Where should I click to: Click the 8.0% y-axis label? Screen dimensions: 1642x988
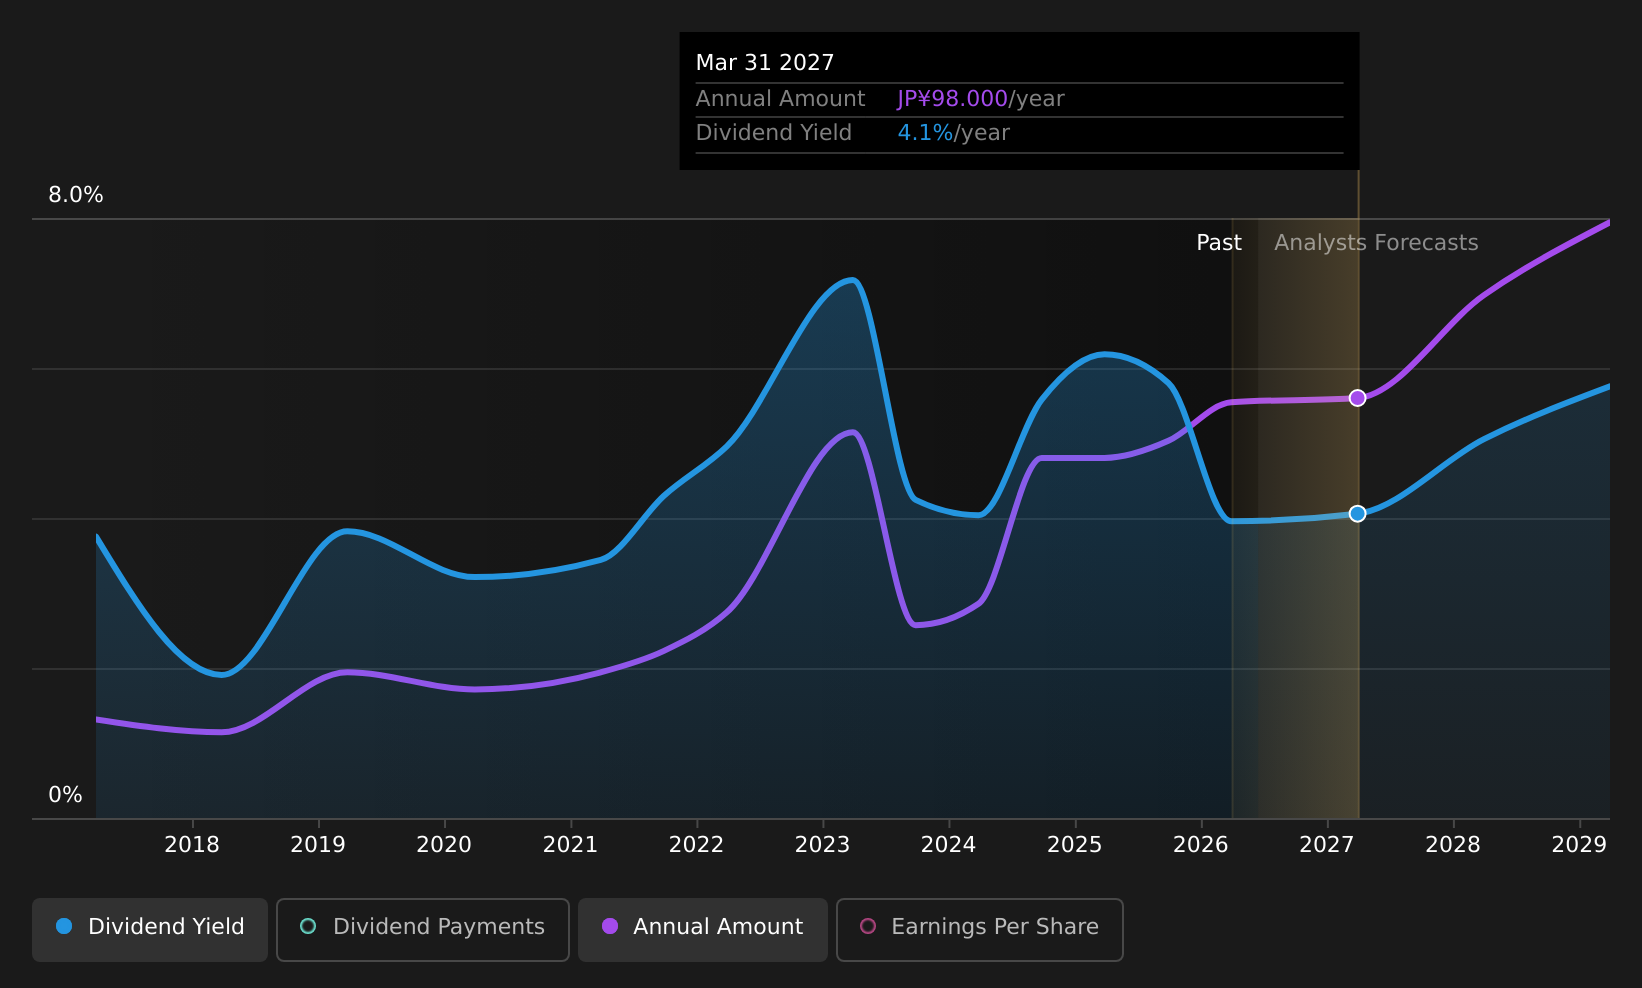(x=76, y=195)
